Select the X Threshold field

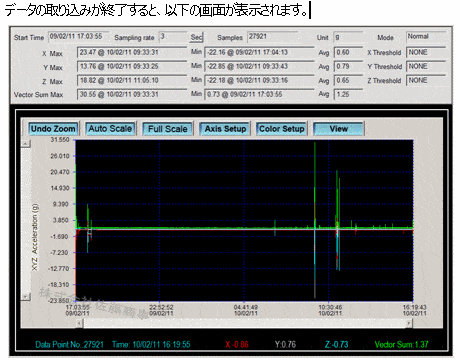coord(426,52)
